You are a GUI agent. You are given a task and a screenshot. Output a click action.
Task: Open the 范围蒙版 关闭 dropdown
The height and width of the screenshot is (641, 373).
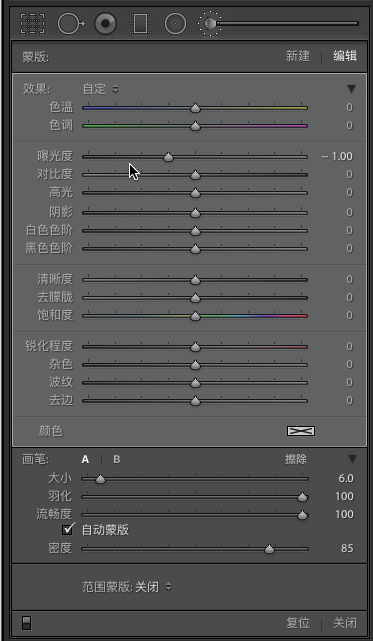(127, 587)
